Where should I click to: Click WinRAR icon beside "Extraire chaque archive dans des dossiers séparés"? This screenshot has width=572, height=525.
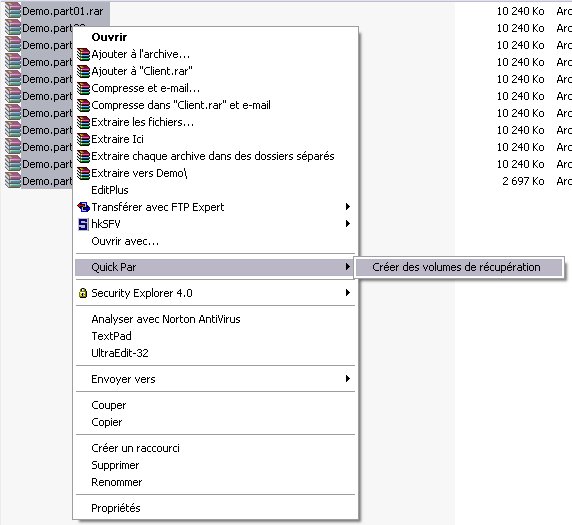83,156
